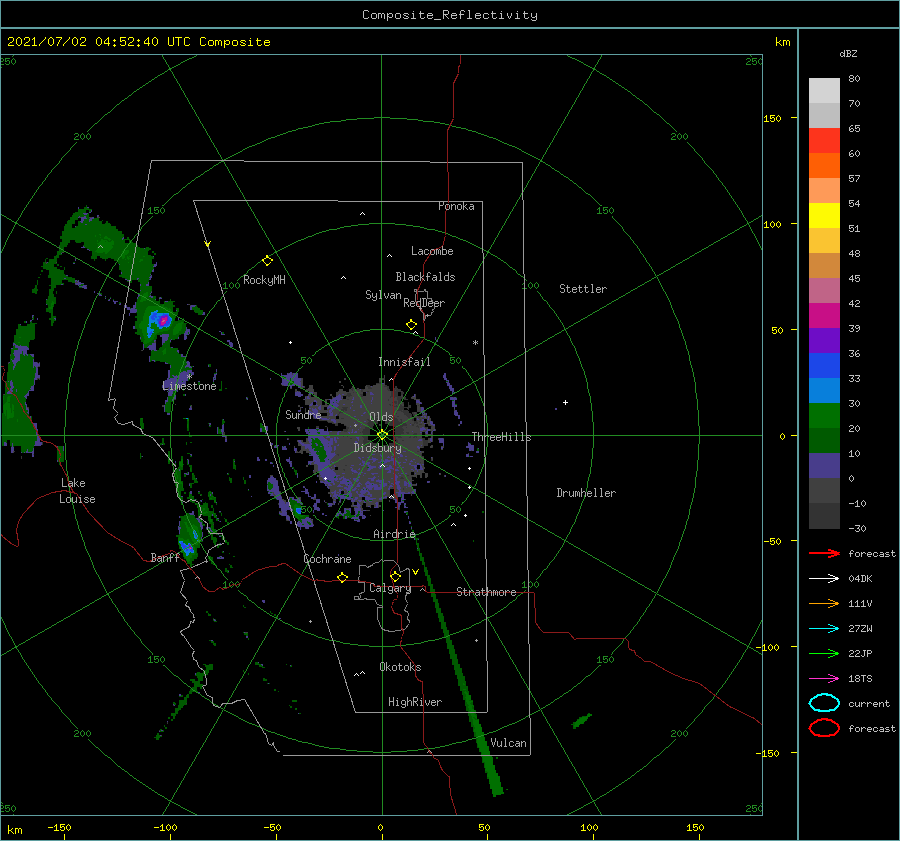Click the yellow diamond marker below Cochrane
The height and width of the screenshot is (841, 900).
[x=343, y=578]
